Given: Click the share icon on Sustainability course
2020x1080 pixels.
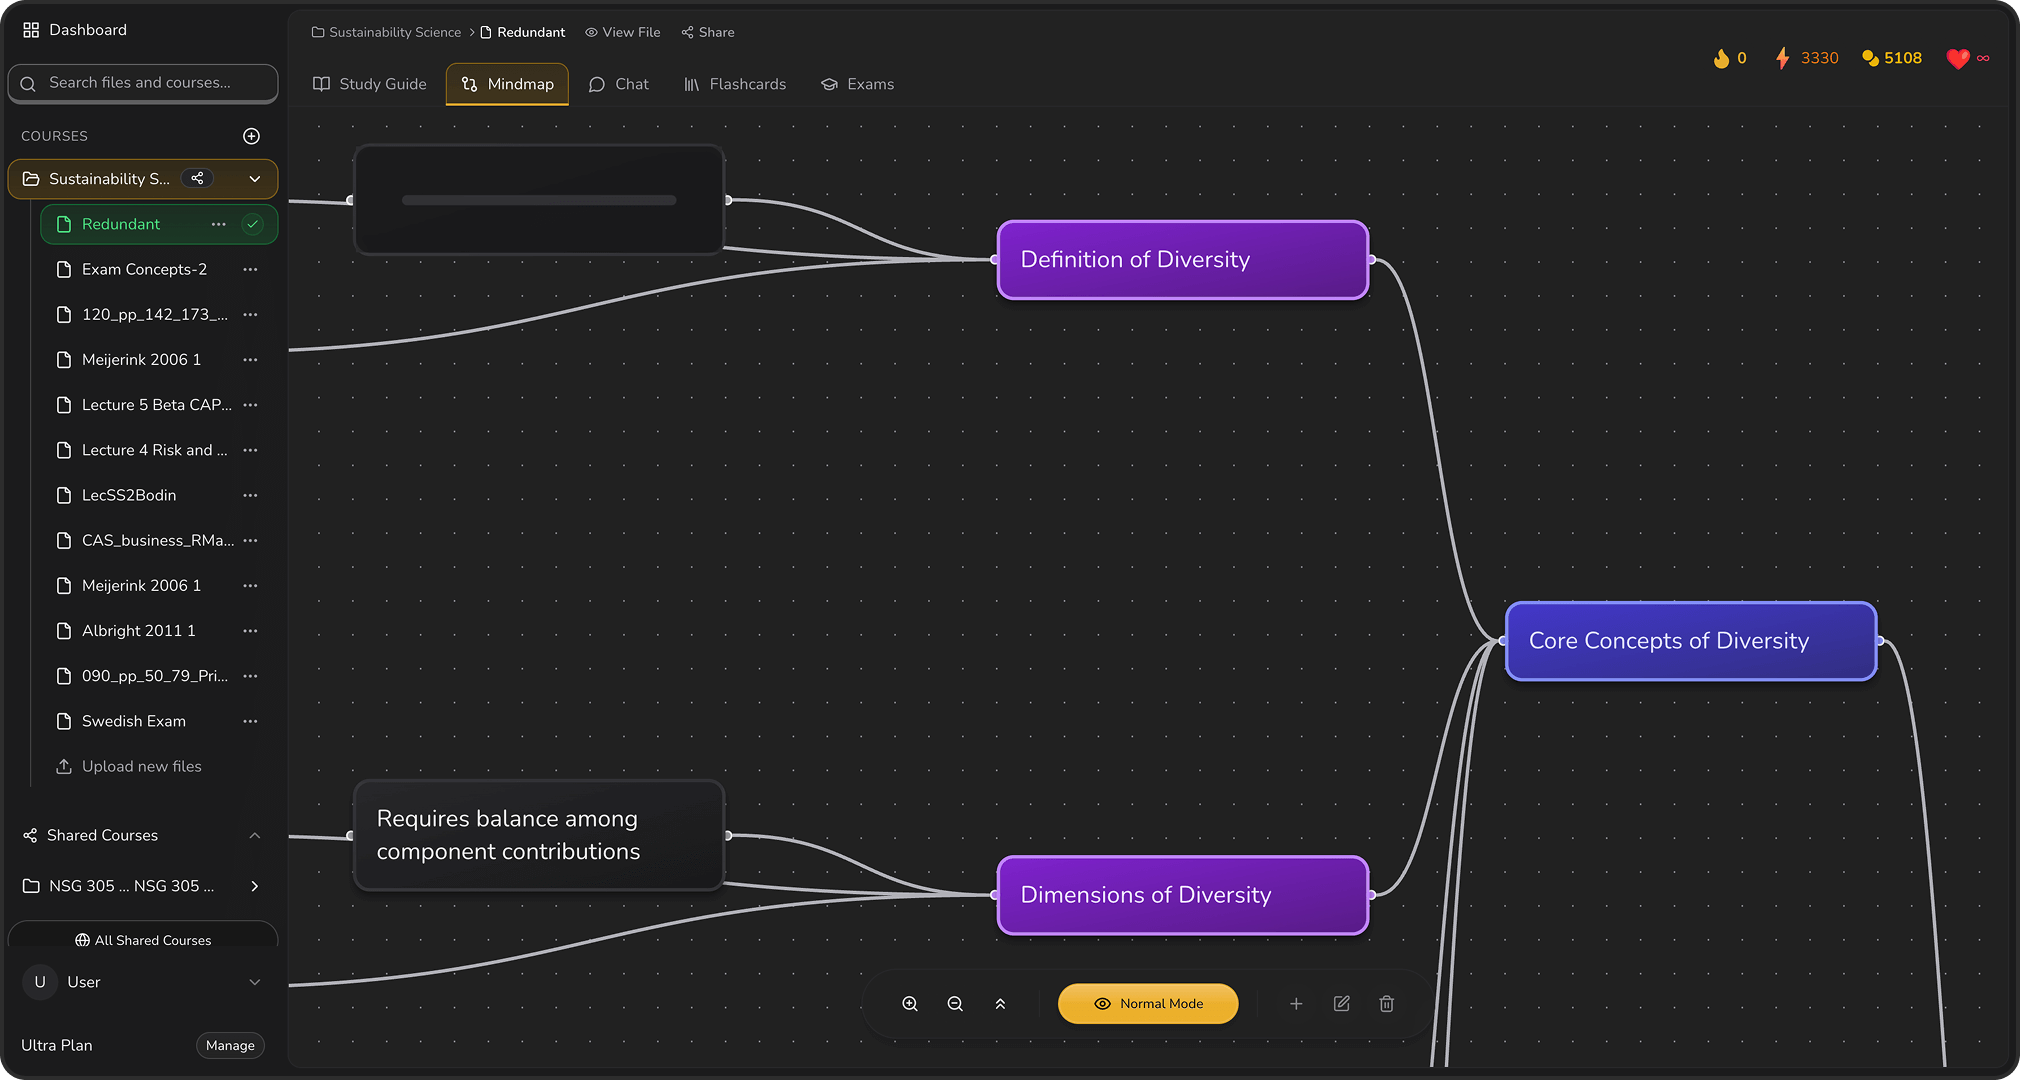Looking at the screenshot, I should (x=198, y=178).
